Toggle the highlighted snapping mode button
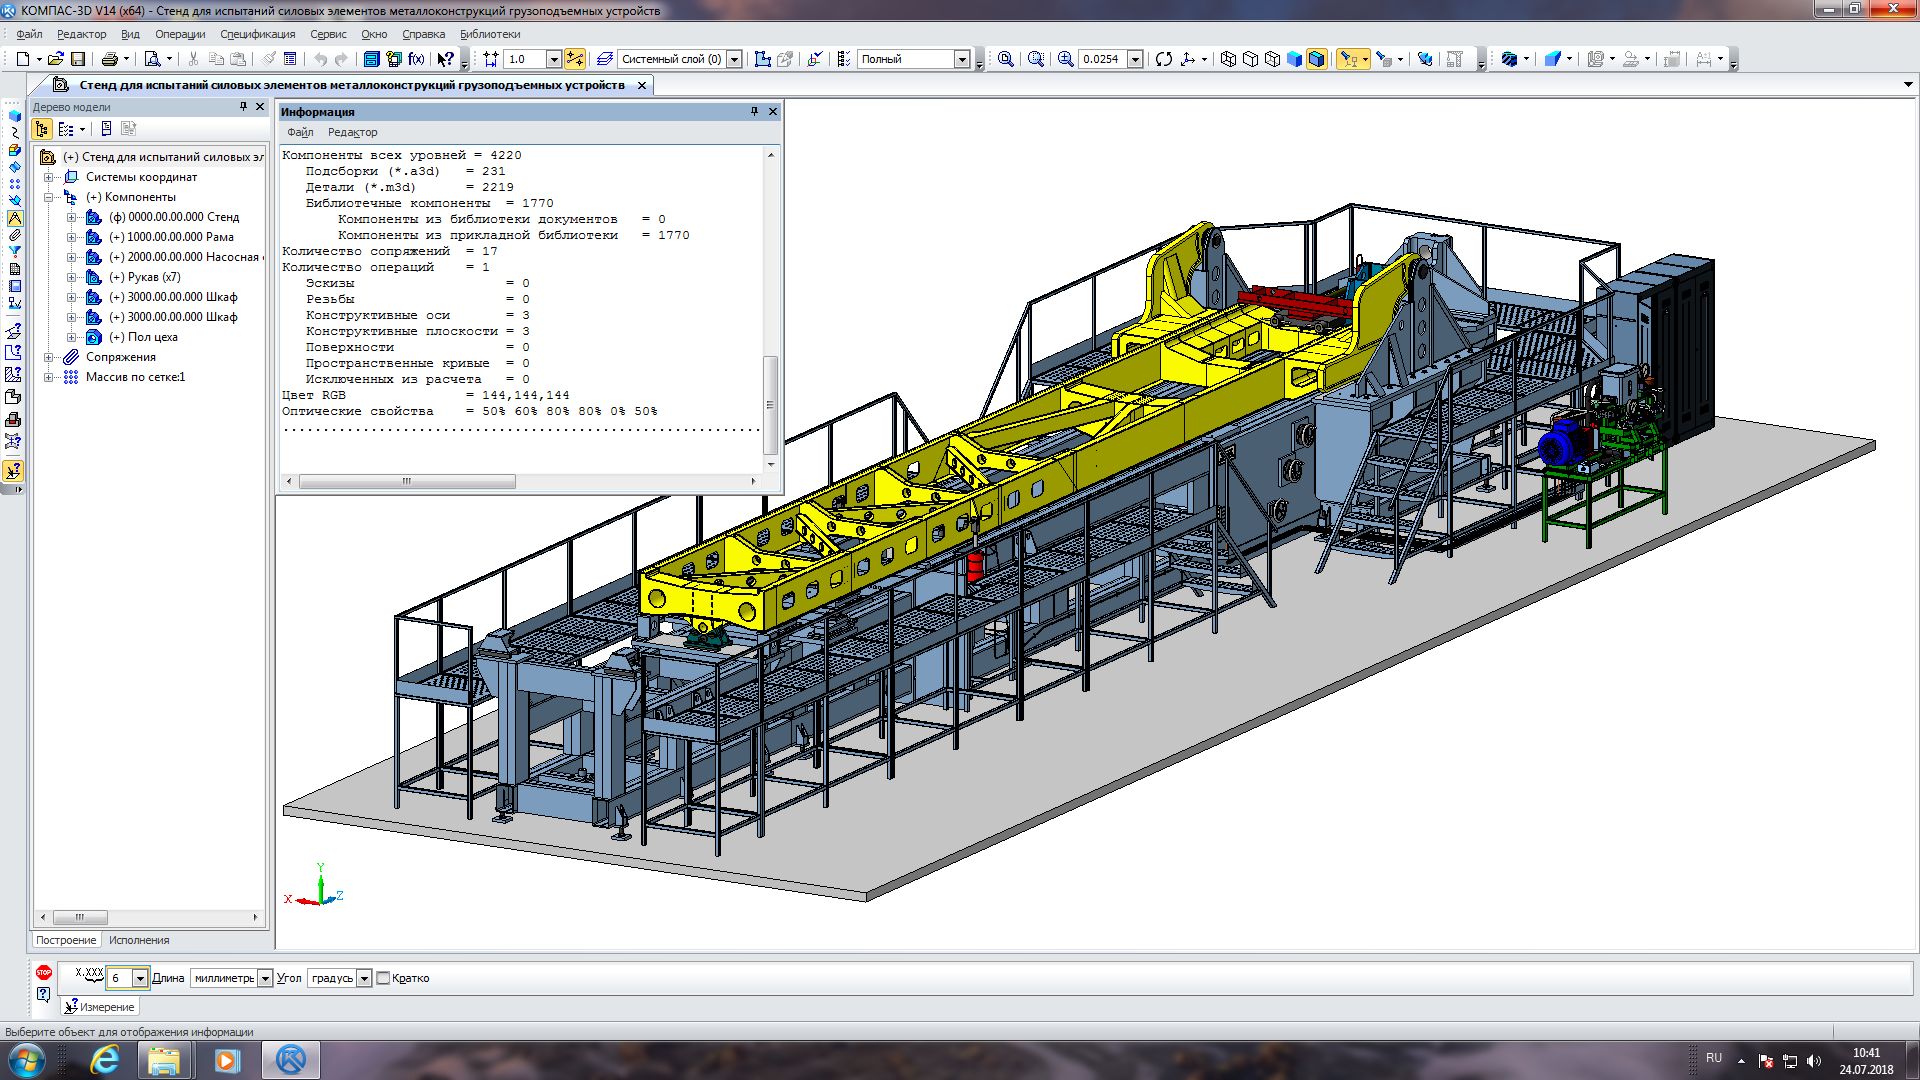The width and height of the screenshot is (1920, 1080). point(575,59)
